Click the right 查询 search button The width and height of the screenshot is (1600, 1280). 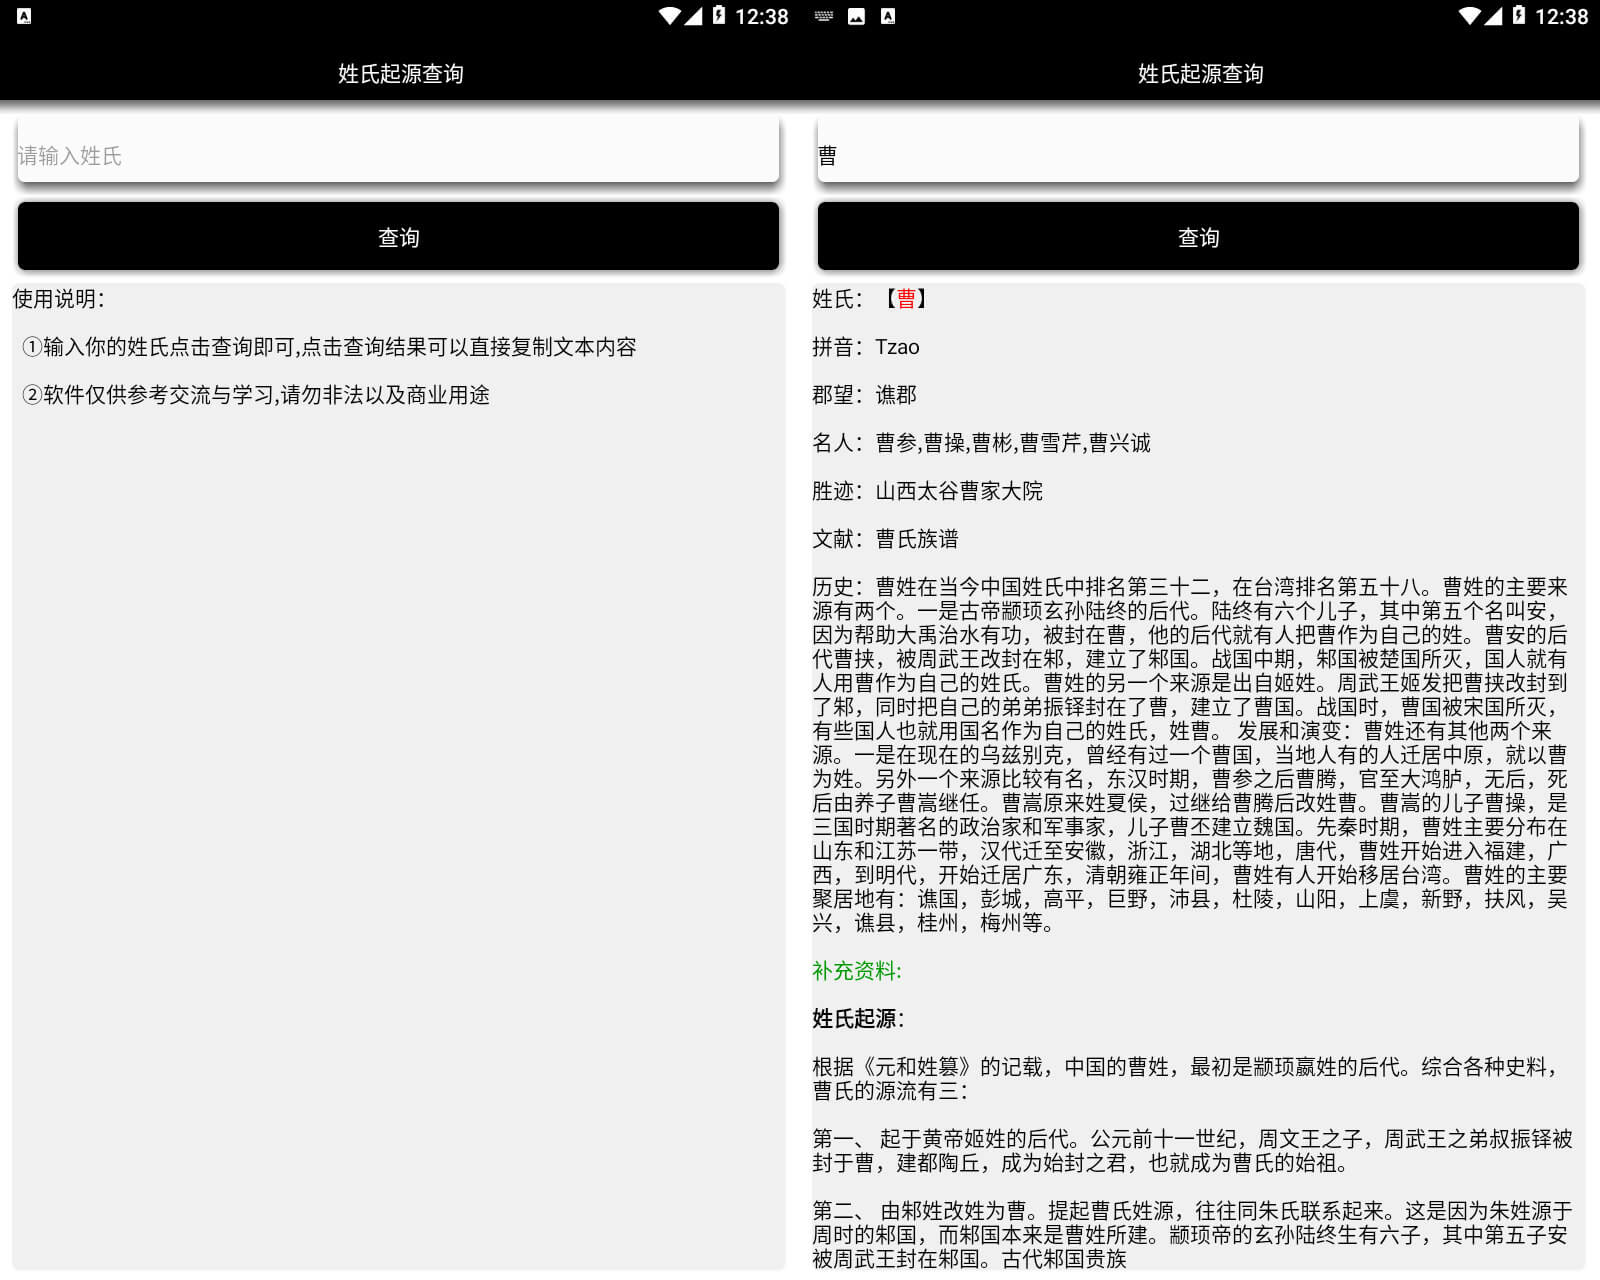[1198, 237]
